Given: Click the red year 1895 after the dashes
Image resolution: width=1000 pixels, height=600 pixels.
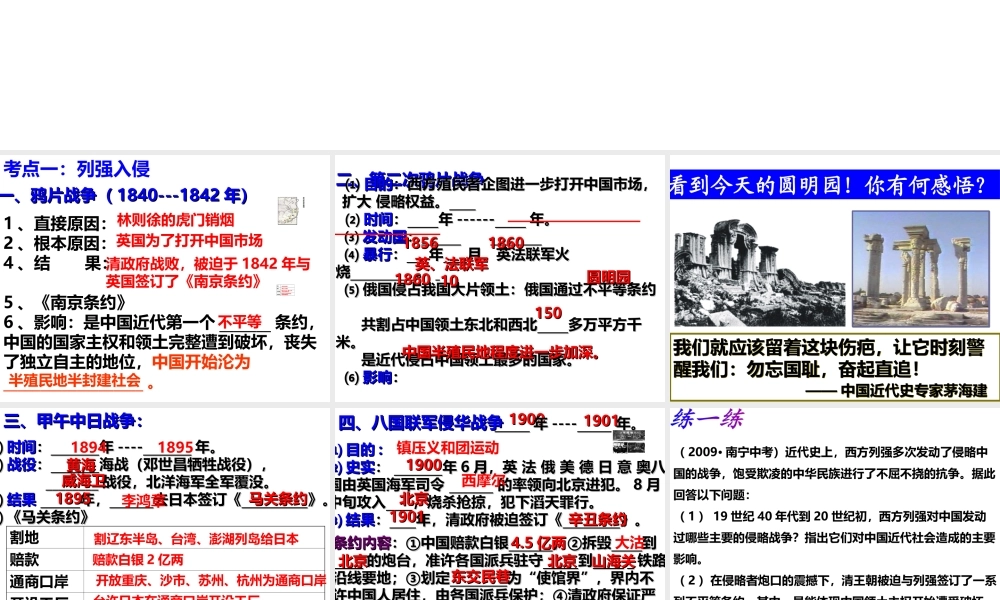Looking at the screenshot, I should coord(175,447).
